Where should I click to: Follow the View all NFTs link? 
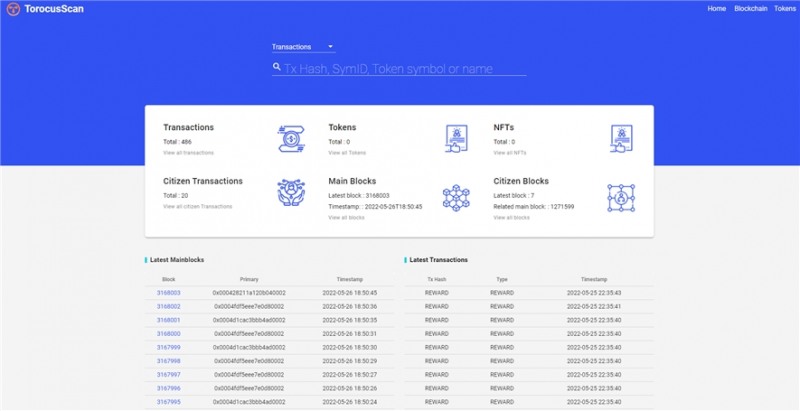tap(510, 152)
